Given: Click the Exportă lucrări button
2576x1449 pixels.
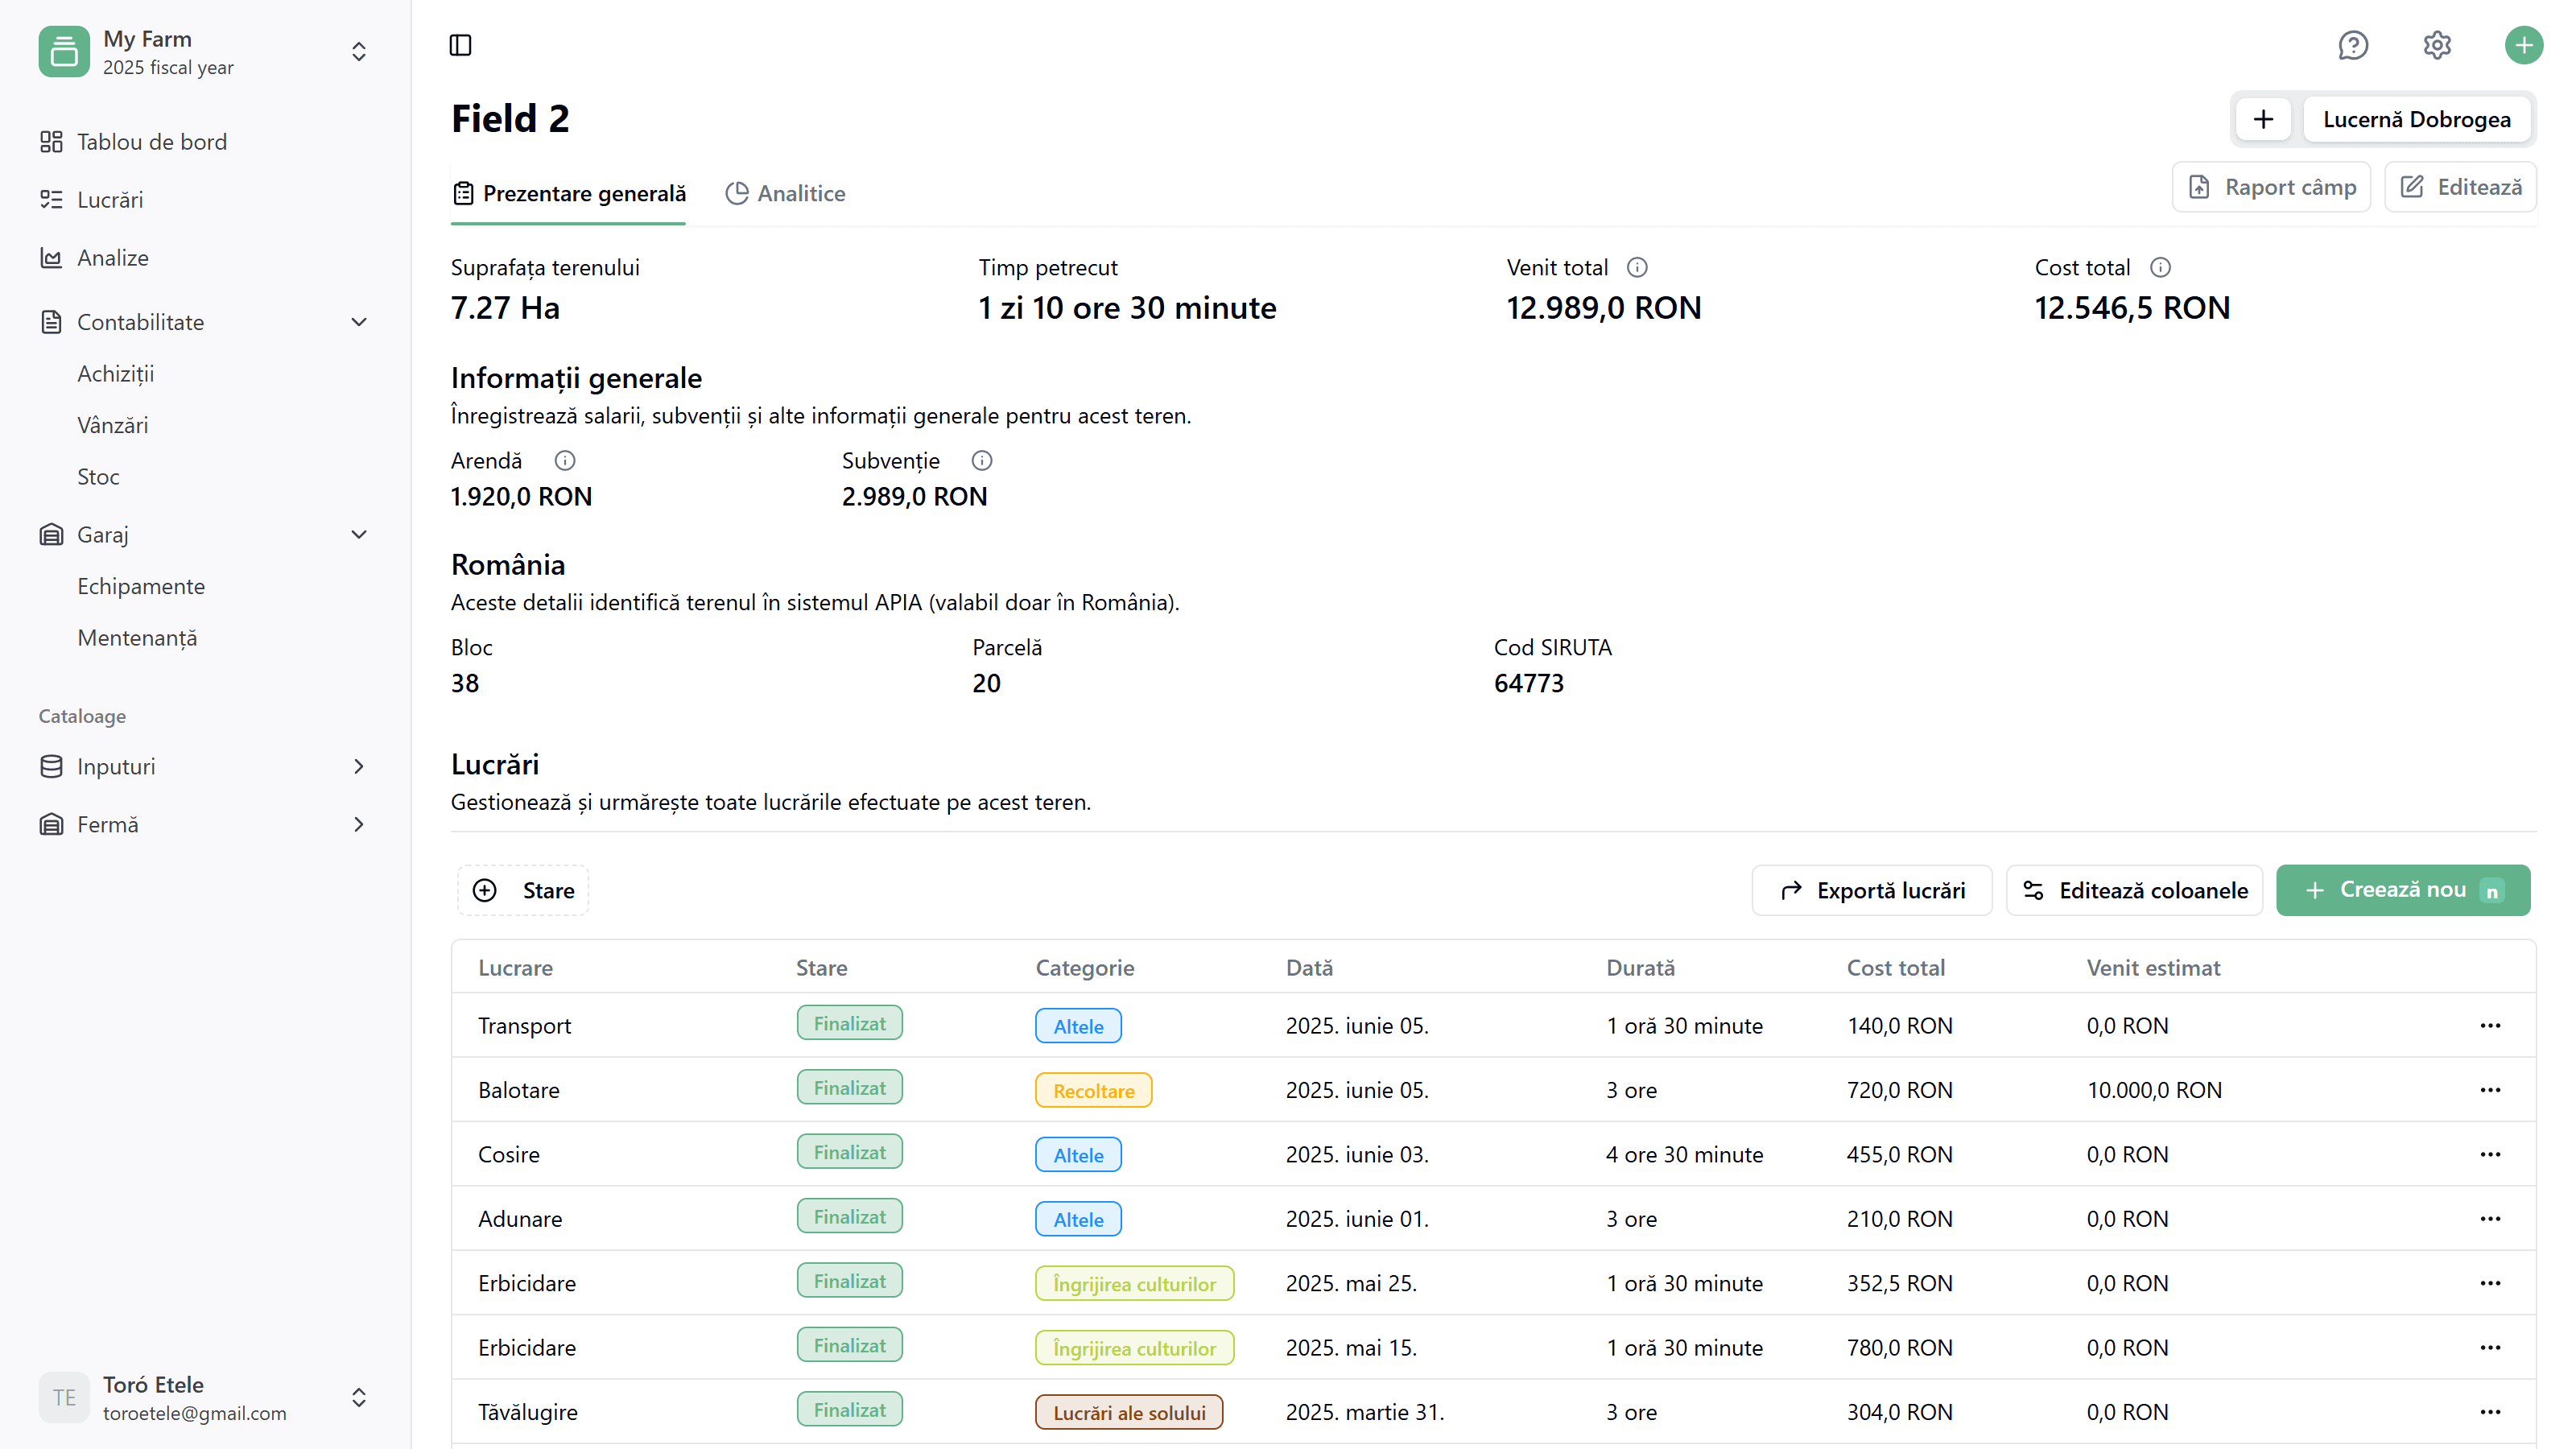Looking at the screenshot, I should coord(1871,890).
